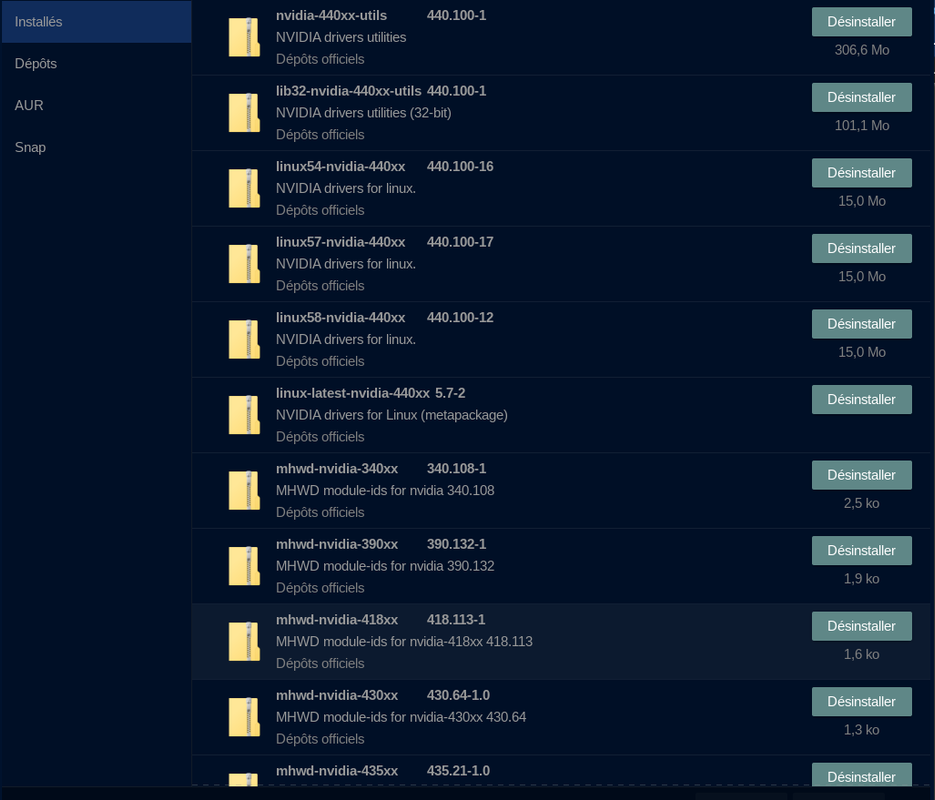Click version 440.100-12 text

[x=460, y=318]
